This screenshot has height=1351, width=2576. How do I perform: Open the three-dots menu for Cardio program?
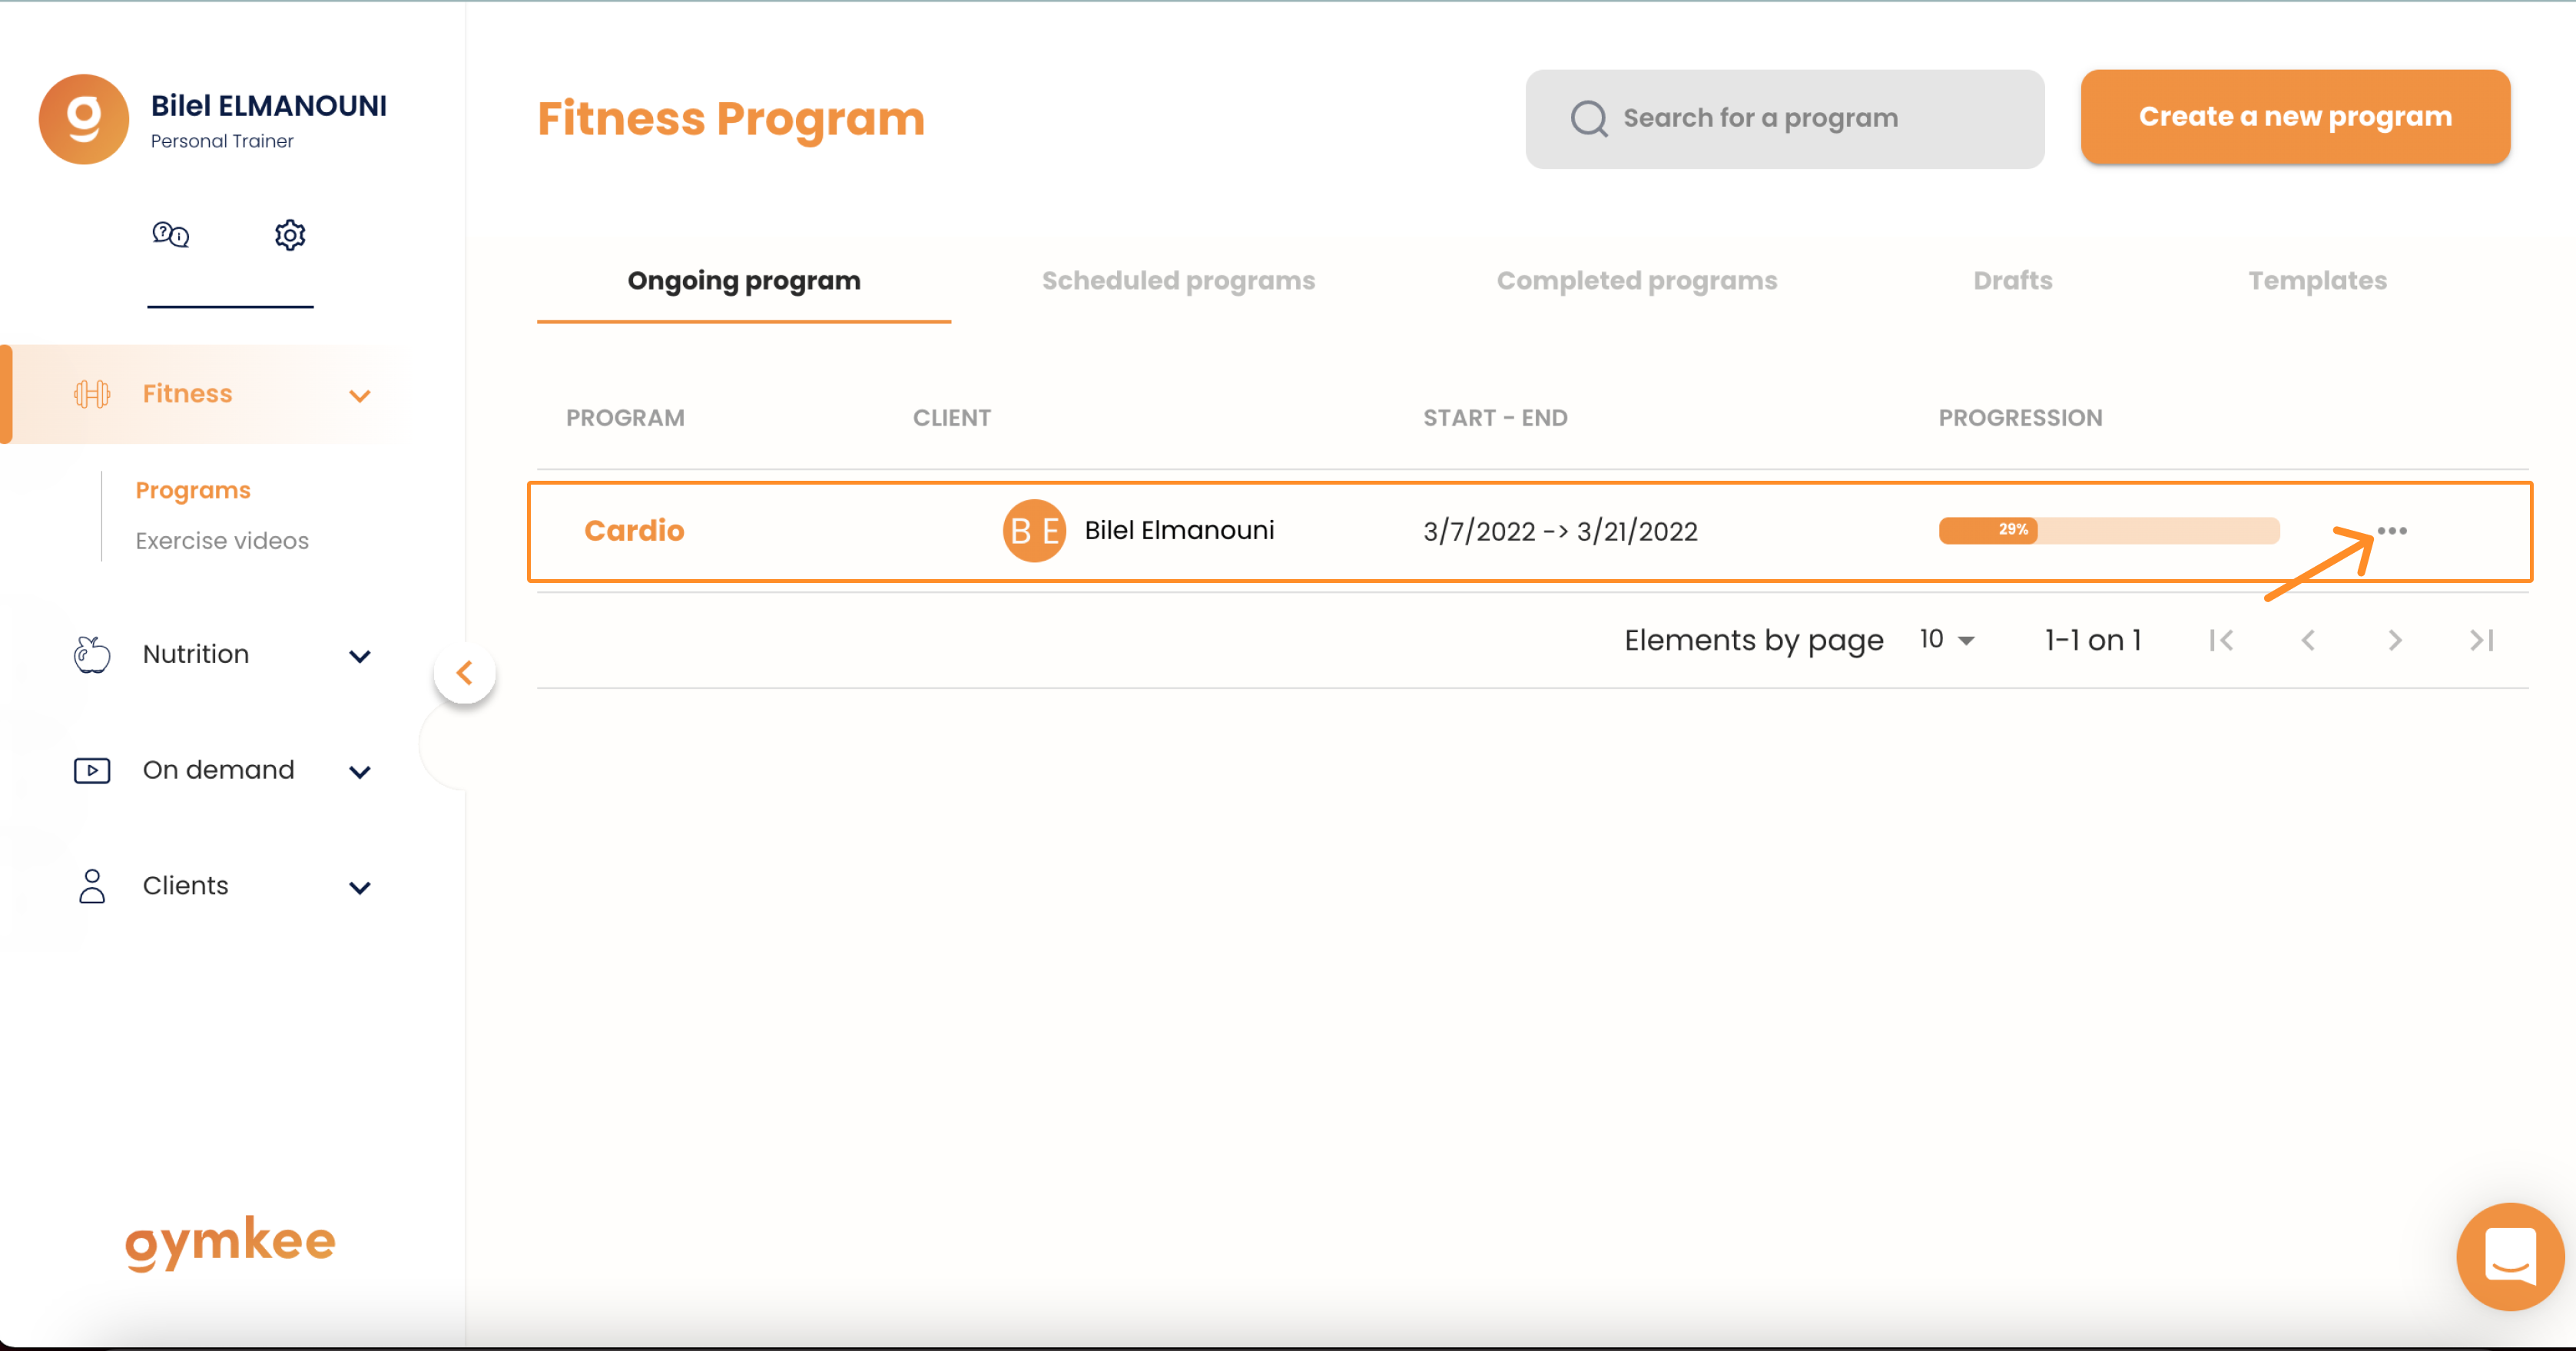click(x=2392, y=531)
